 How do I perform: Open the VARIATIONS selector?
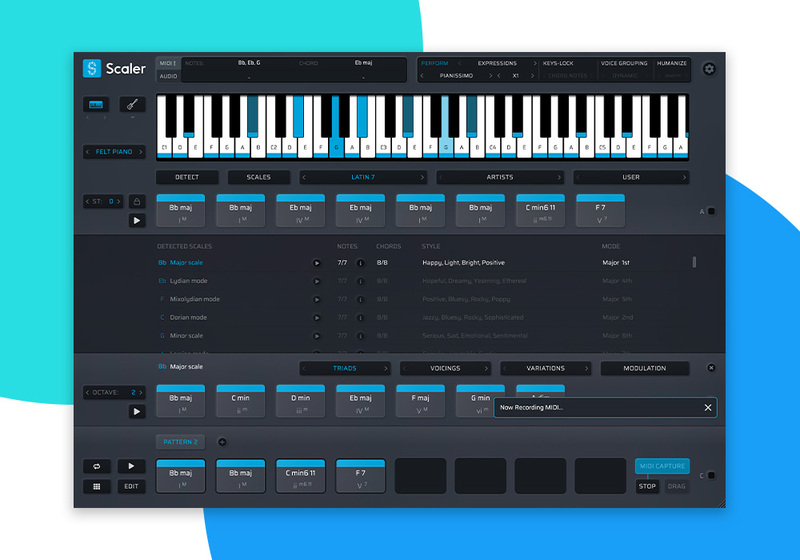(545, 368)
